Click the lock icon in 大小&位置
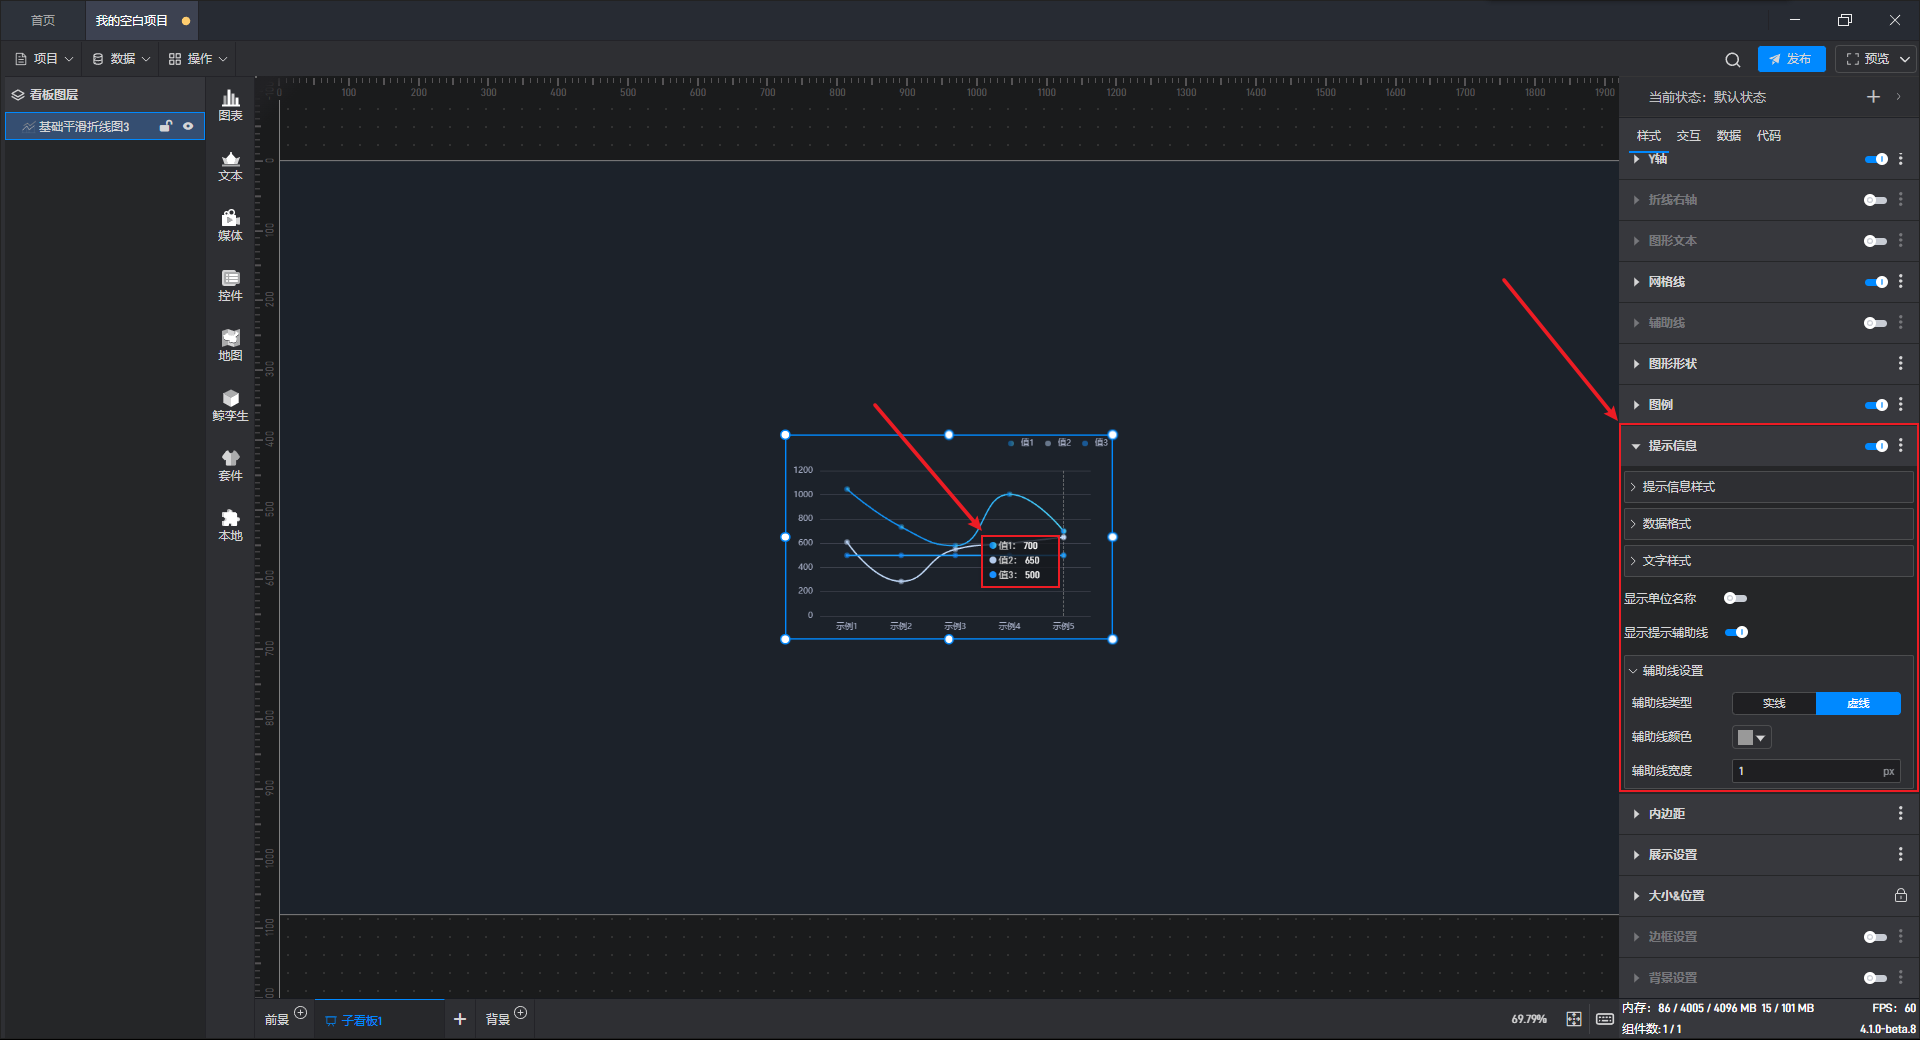 pos(1901,896)
